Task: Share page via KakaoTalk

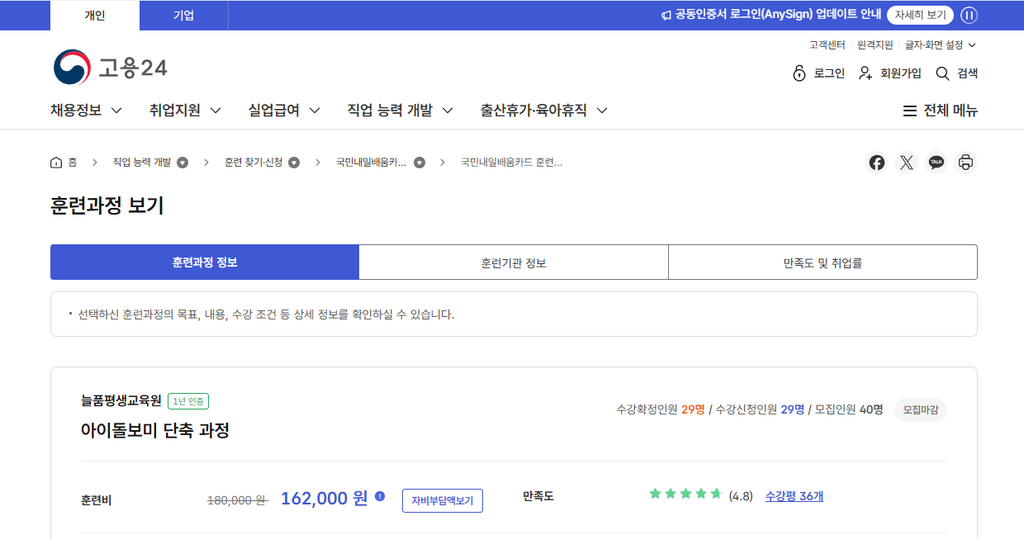Action: 936,163
